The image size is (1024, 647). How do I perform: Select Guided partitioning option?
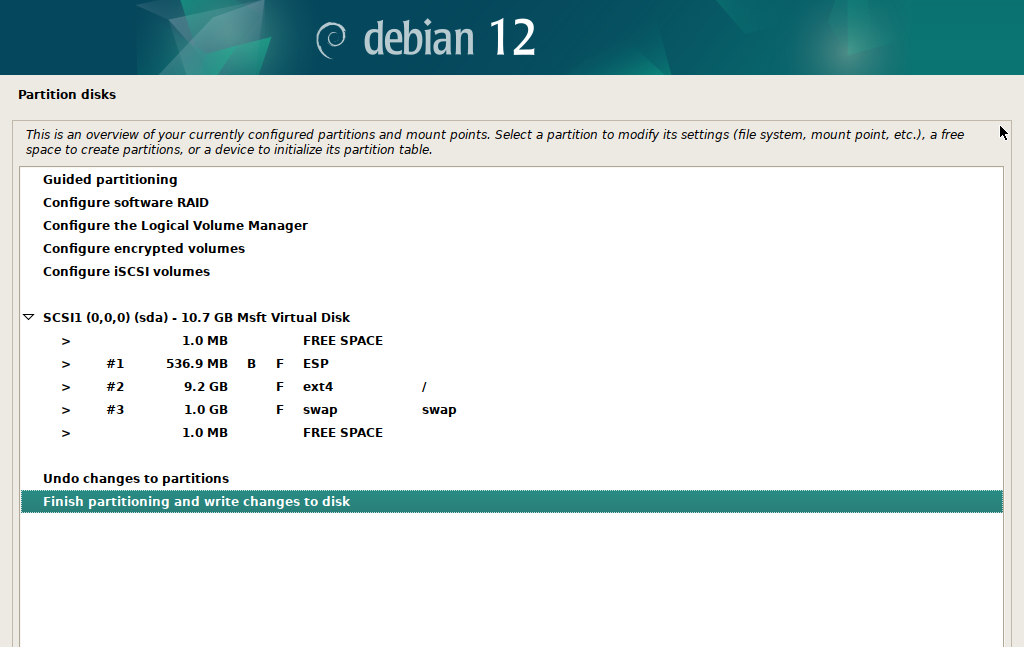pyautogui.click(x=511, y=180)
